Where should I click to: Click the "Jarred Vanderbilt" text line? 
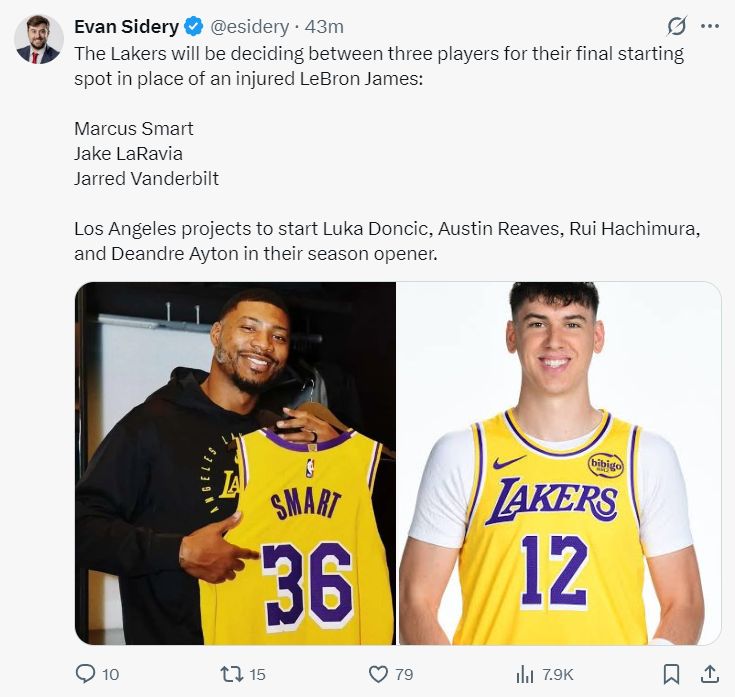coord(146,179)
